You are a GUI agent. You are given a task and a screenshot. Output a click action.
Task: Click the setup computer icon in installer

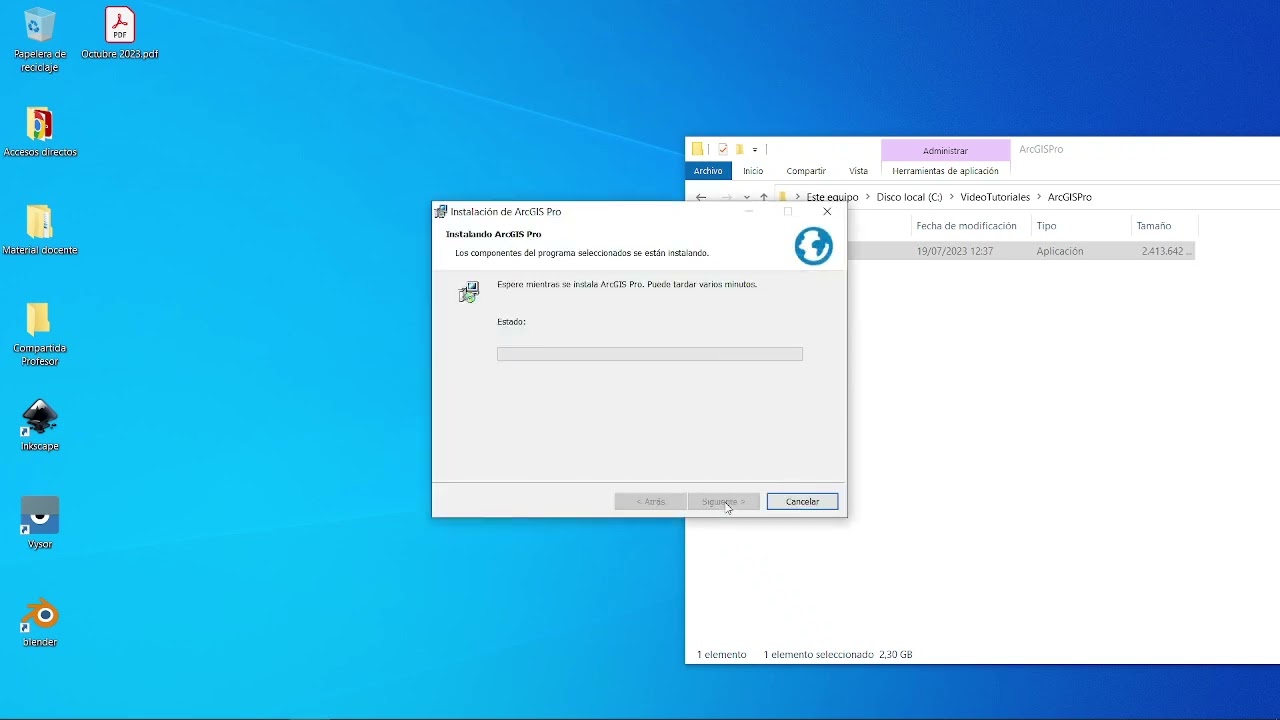coord(468,292)
